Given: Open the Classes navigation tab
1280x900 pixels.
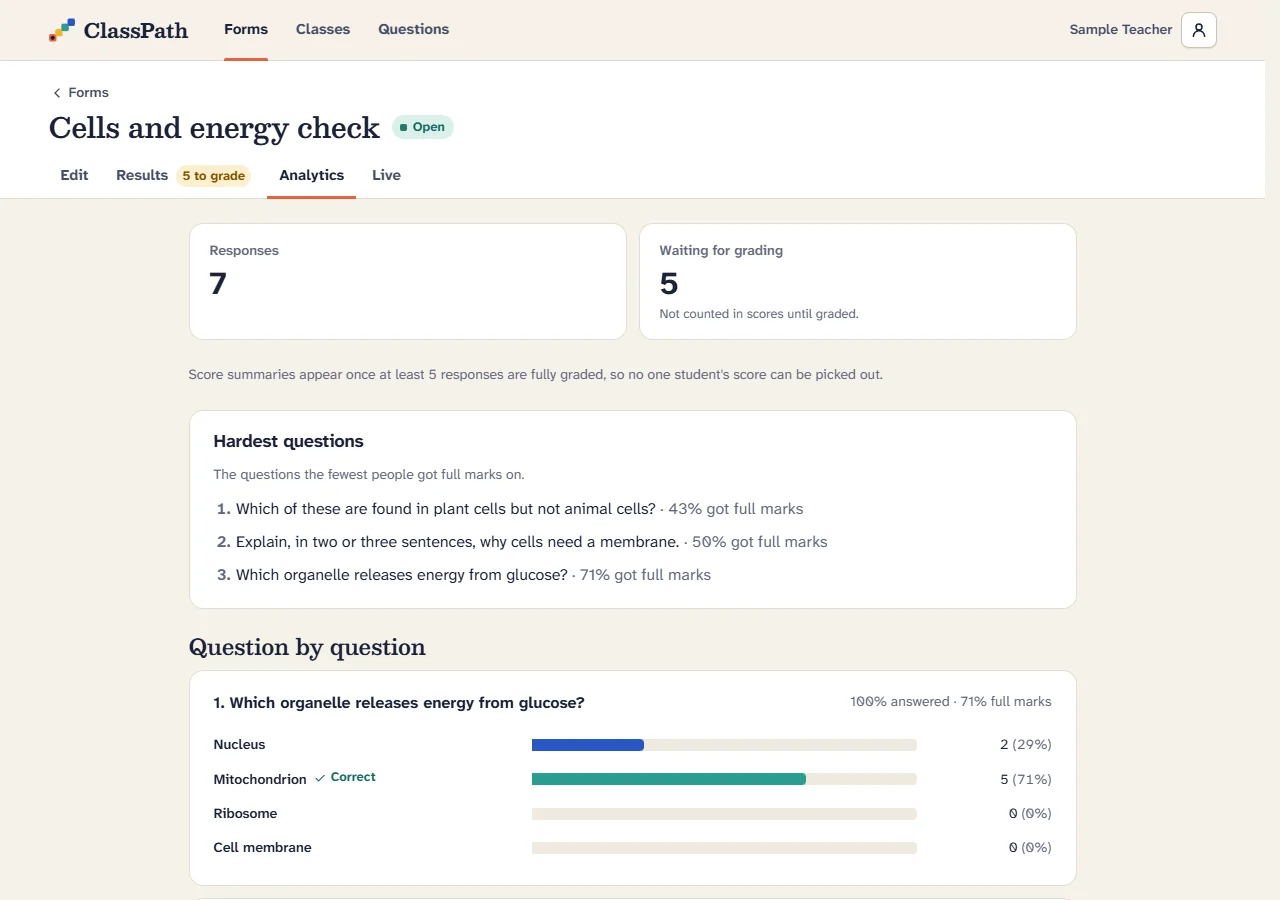Looking at the screenshot, I should tap(323, 29).
